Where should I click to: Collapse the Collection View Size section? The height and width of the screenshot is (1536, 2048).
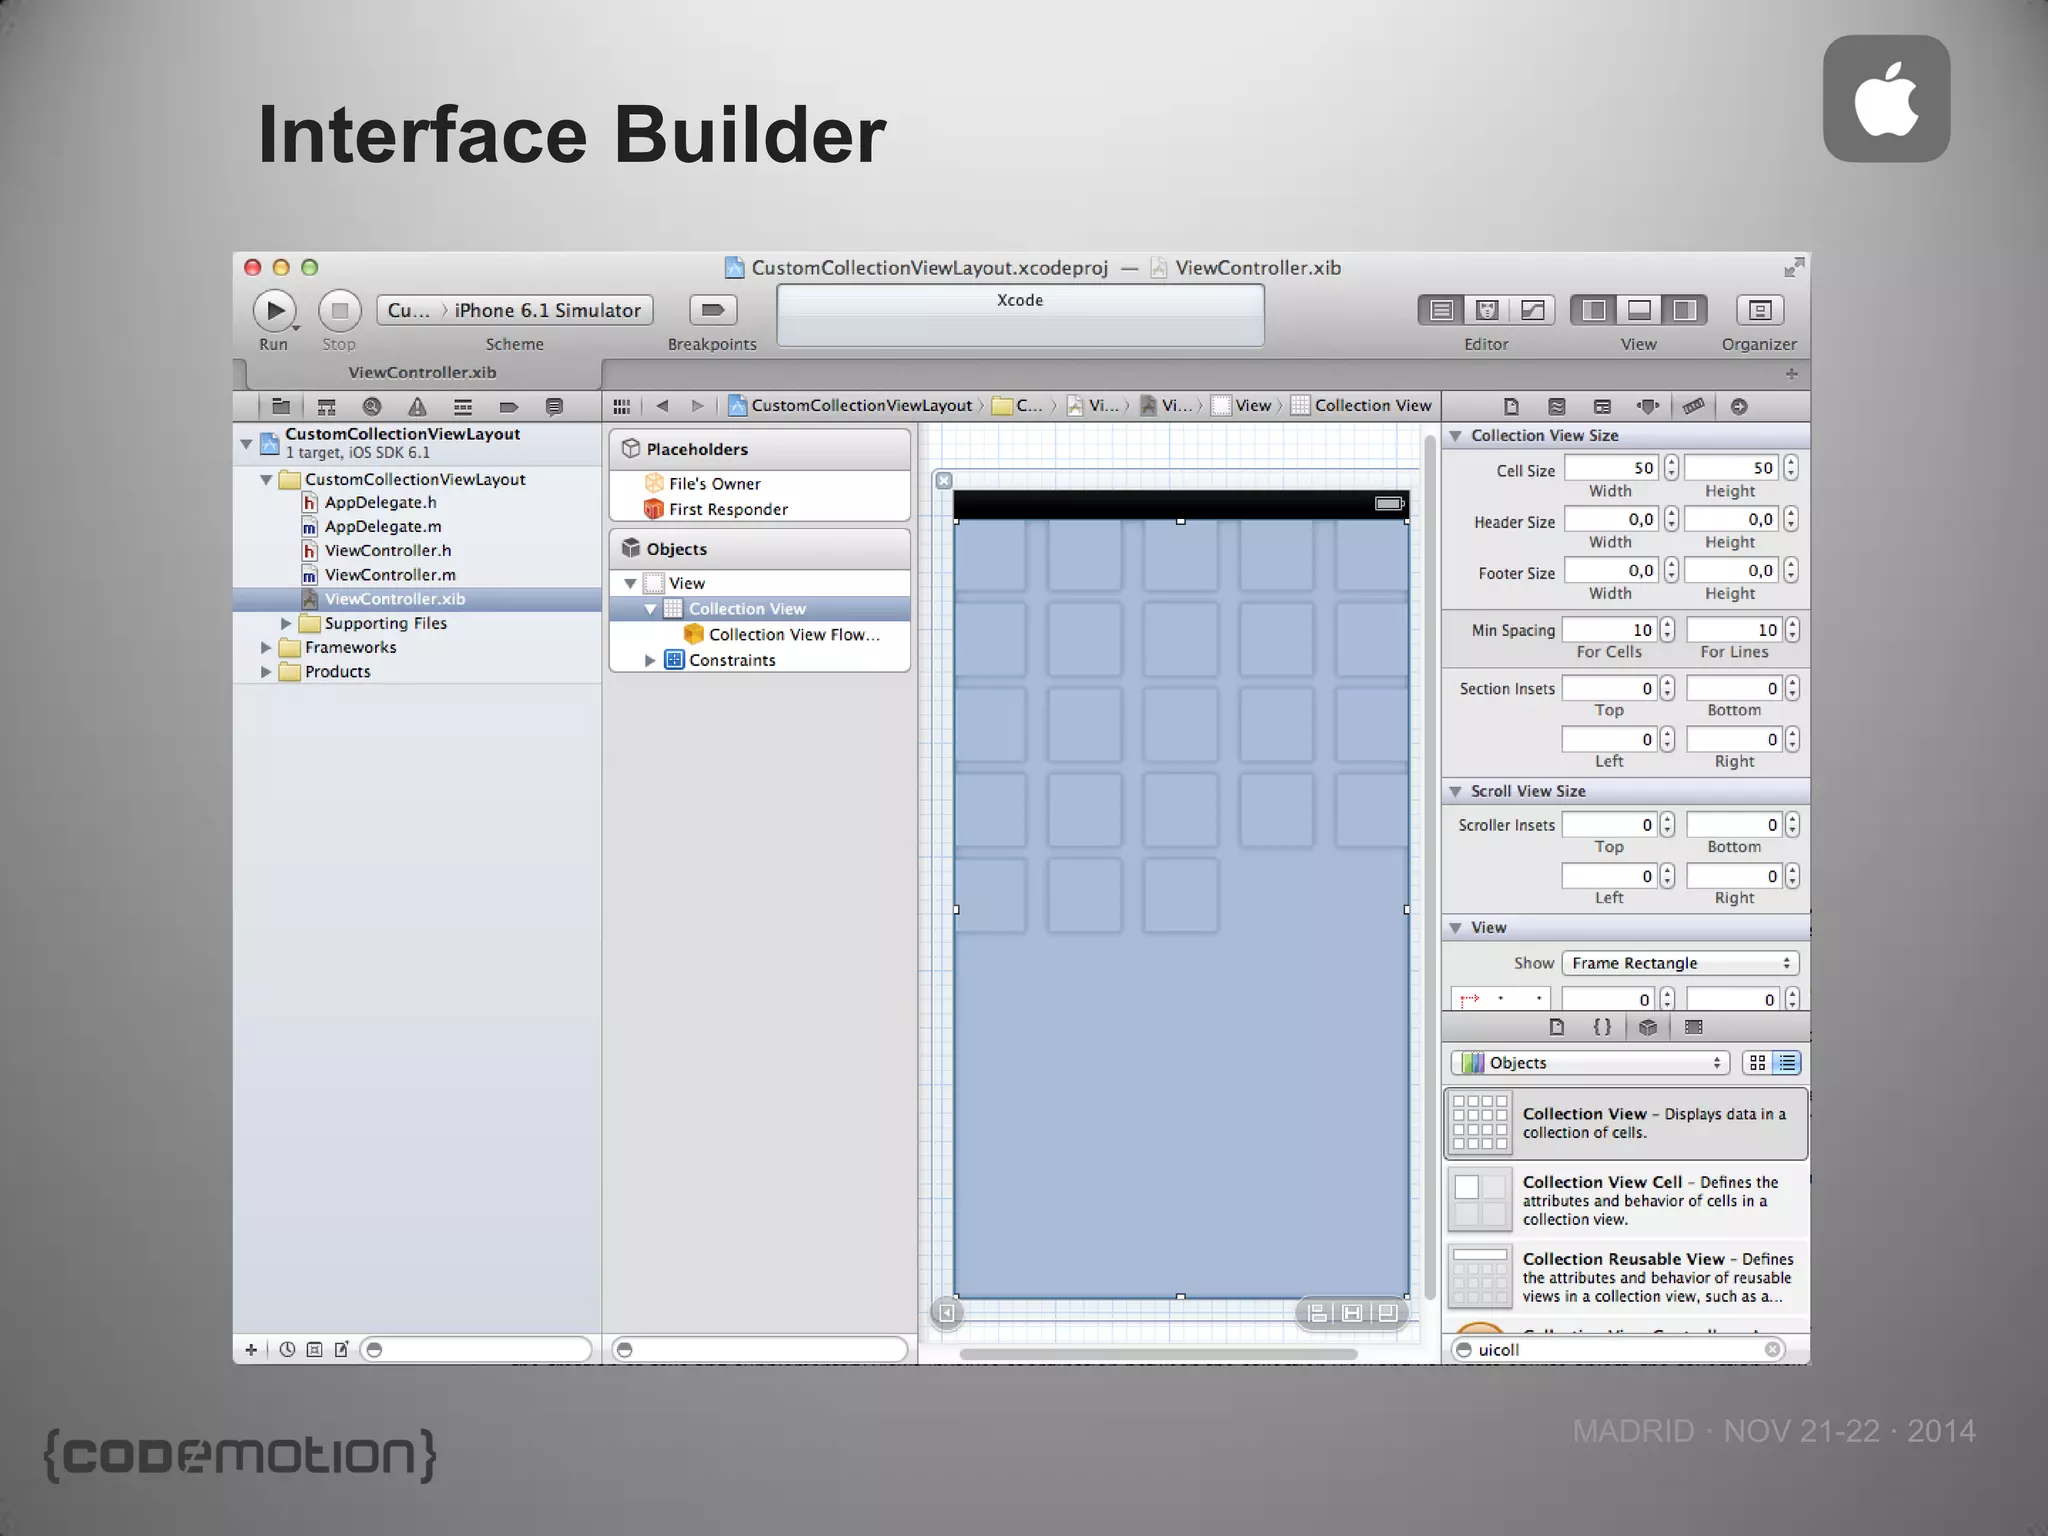click(x=1456, y=436)
